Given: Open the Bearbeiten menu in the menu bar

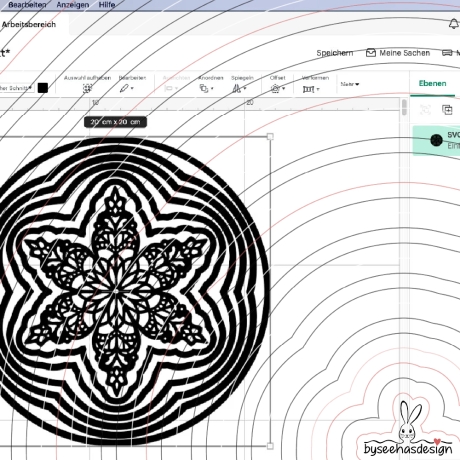Looking at the screenshot, I should 27,5.
